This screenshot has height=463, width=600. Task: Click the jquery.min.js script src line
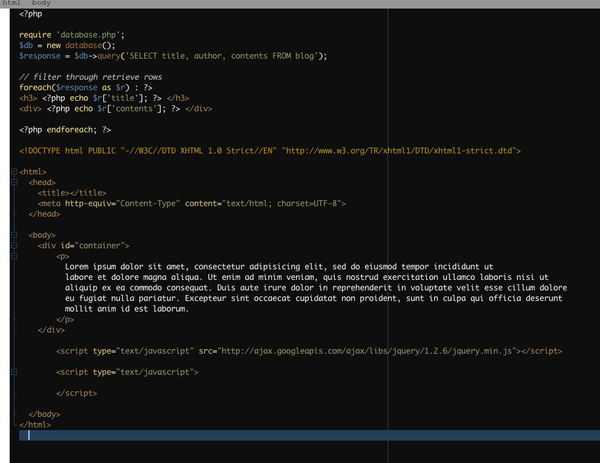(309, 351)
